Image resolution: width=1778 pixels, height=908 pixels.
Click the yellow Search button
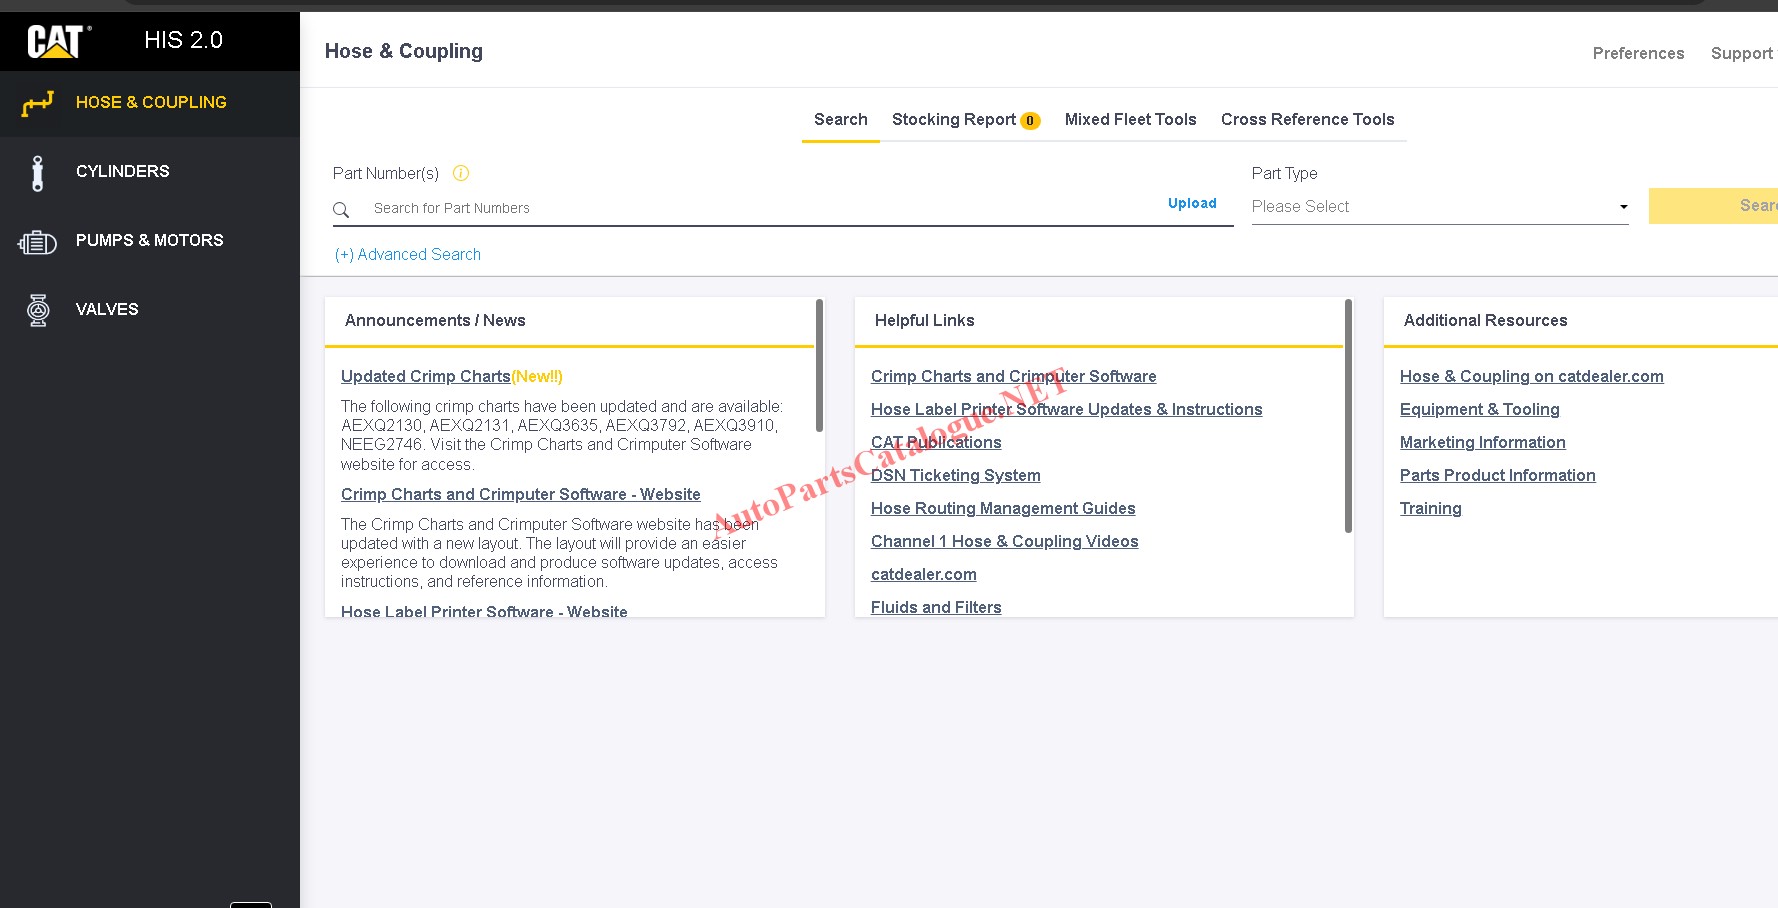pyautogui.click(x=1713, y=206)
